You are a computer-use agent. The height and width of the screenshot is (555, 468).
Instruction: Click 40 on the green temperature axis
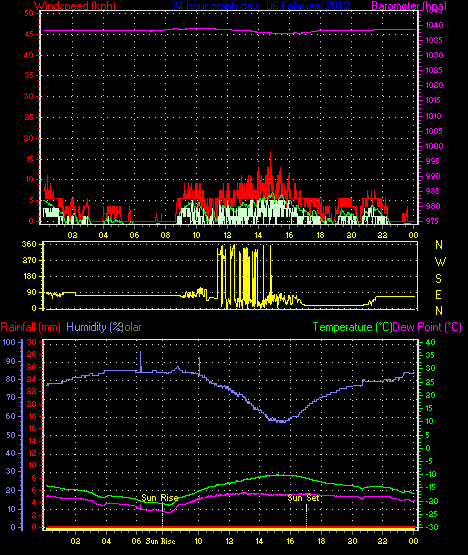pos(430,342)
